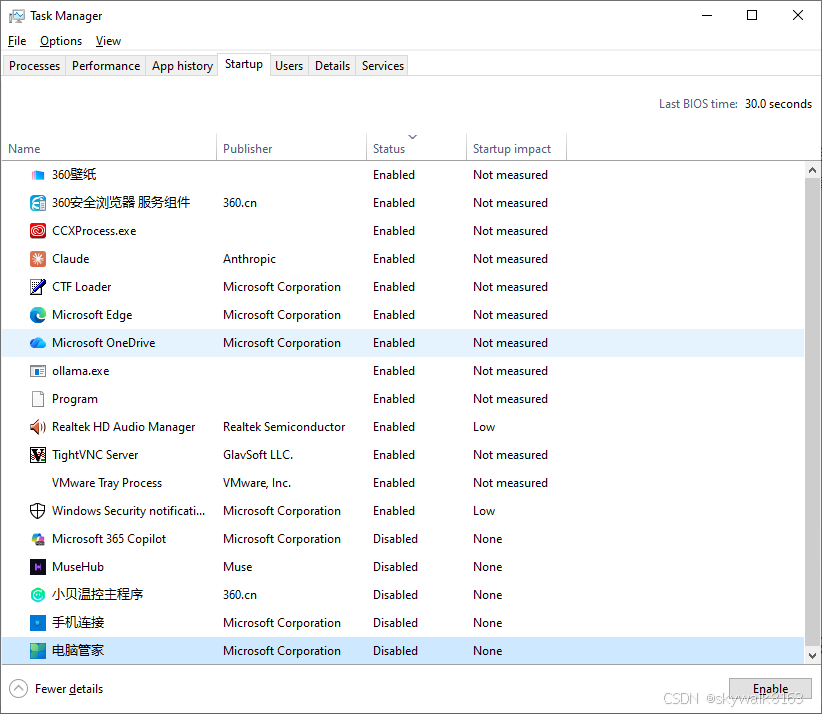Image resolution: width=822 pixels, height=714 pixels.
Task: Select the VMware Tray Process row
Action: click(403, 483)
